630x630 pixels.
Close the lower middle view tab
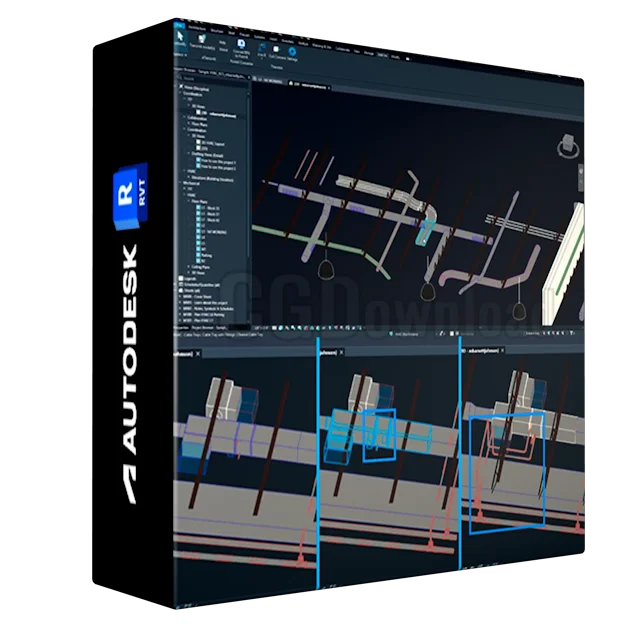pos(342,352)
